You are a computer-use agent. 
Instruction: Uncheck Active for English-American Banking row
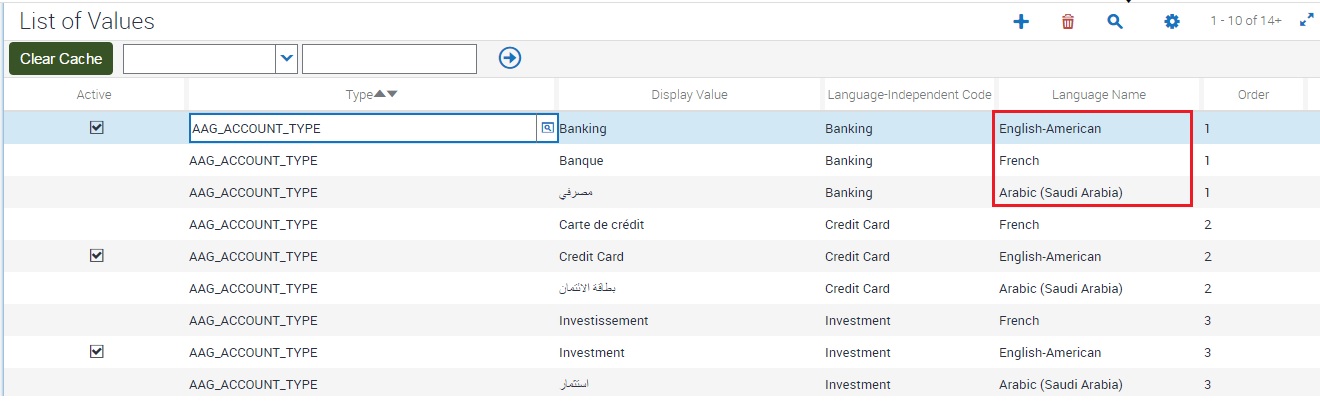[x=97, y=128]
